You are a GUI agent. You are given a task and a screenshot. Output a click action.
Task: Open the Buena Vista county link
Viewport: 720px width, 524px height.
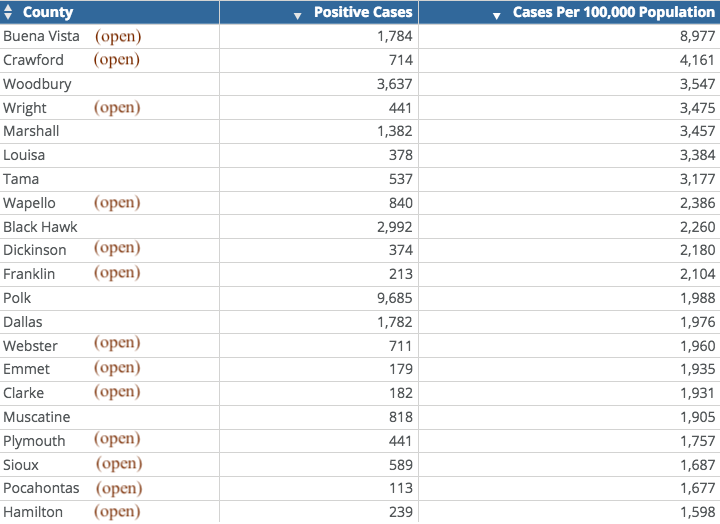[x=118, y=36]
